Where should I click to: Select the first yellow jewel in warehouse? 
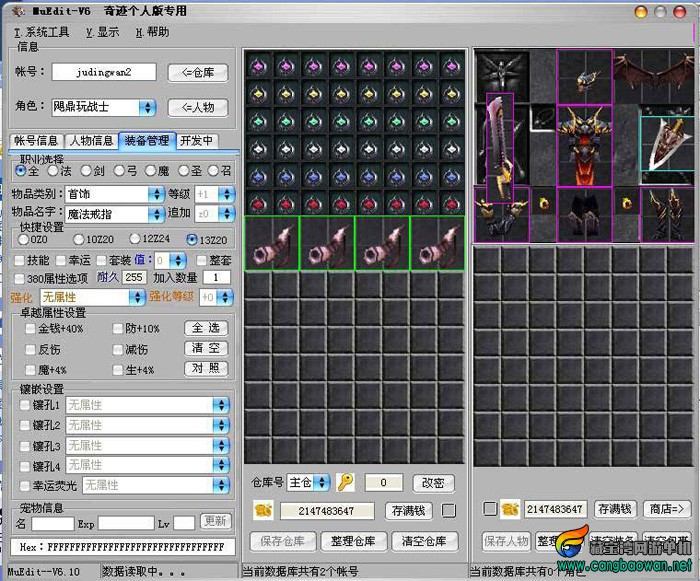[258, 94]
